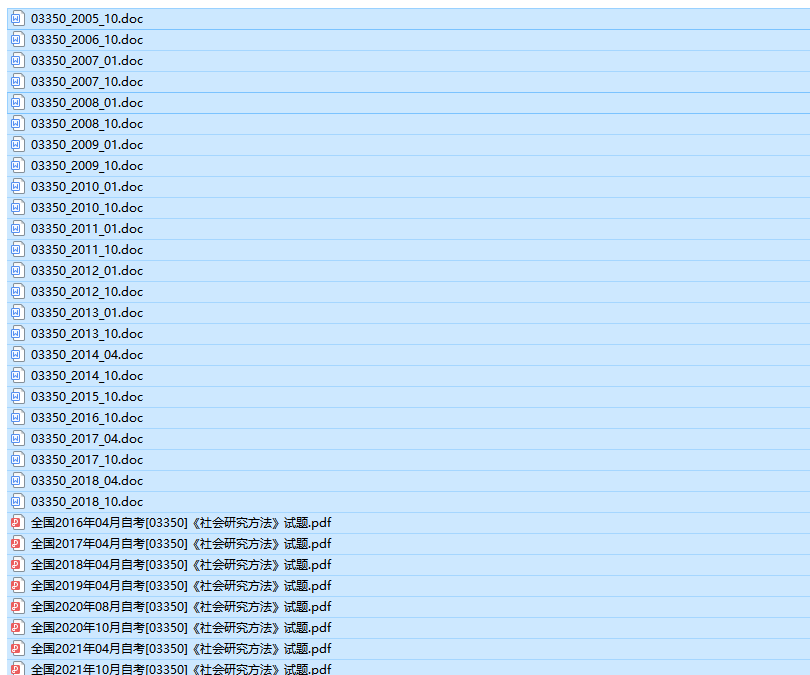This screenshot has height=675, width=810.
Task: Click the PDF icon of 全国2016年04月自考 file
Action: (18, 523)
